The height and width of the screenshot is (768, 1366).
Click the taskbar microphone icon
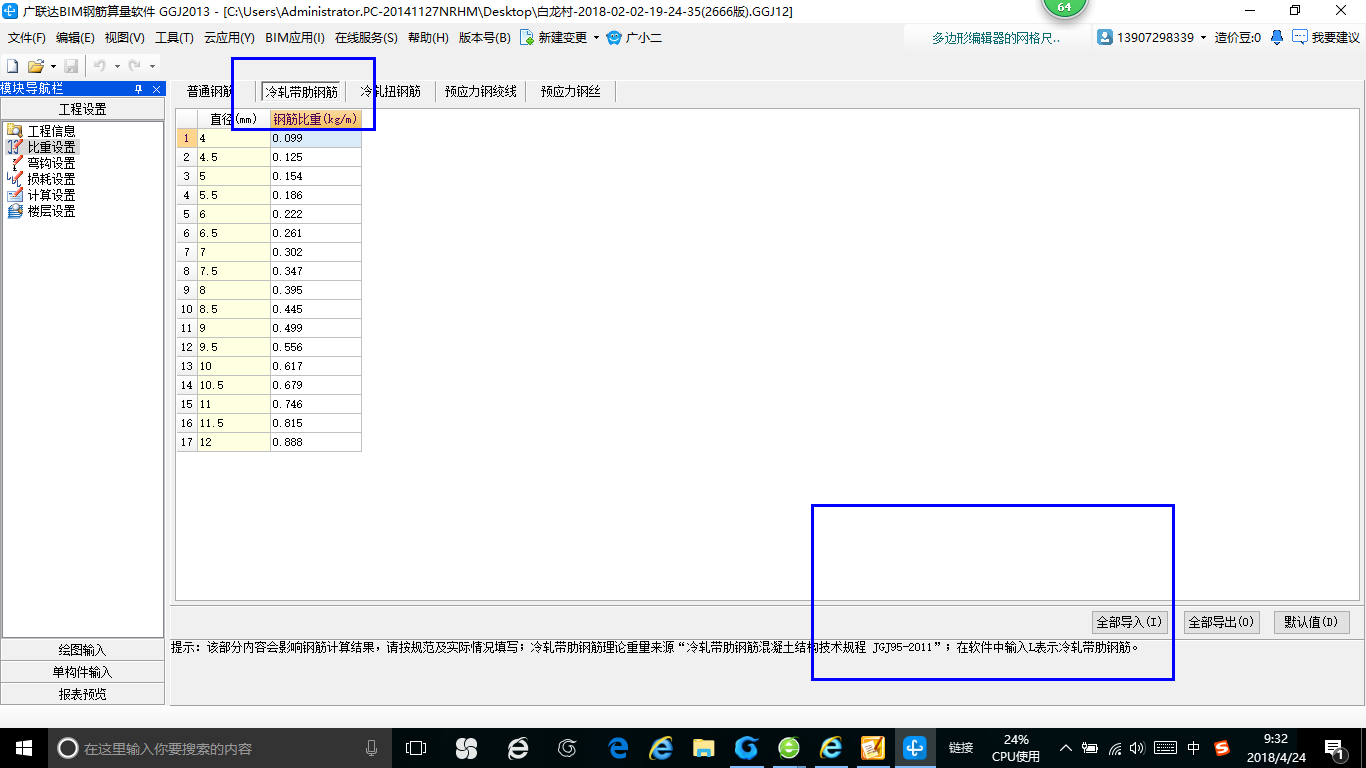[x=372, y=748]
